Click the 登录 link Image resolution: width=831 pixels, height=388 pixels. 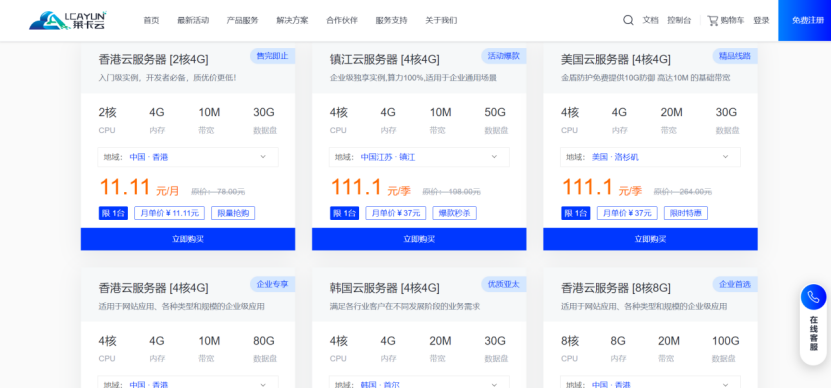(x=761, y=20)
